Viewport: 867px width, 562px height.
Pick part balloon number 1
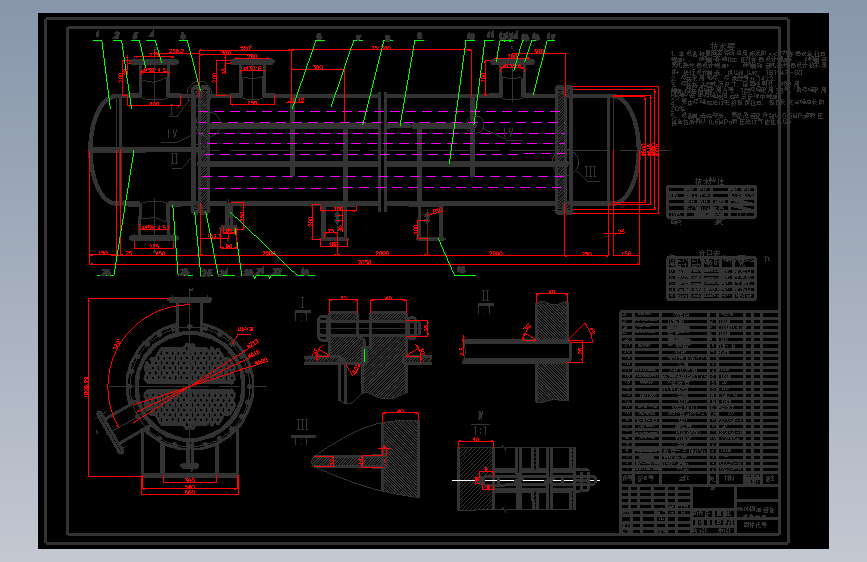[x=98, y=34]
